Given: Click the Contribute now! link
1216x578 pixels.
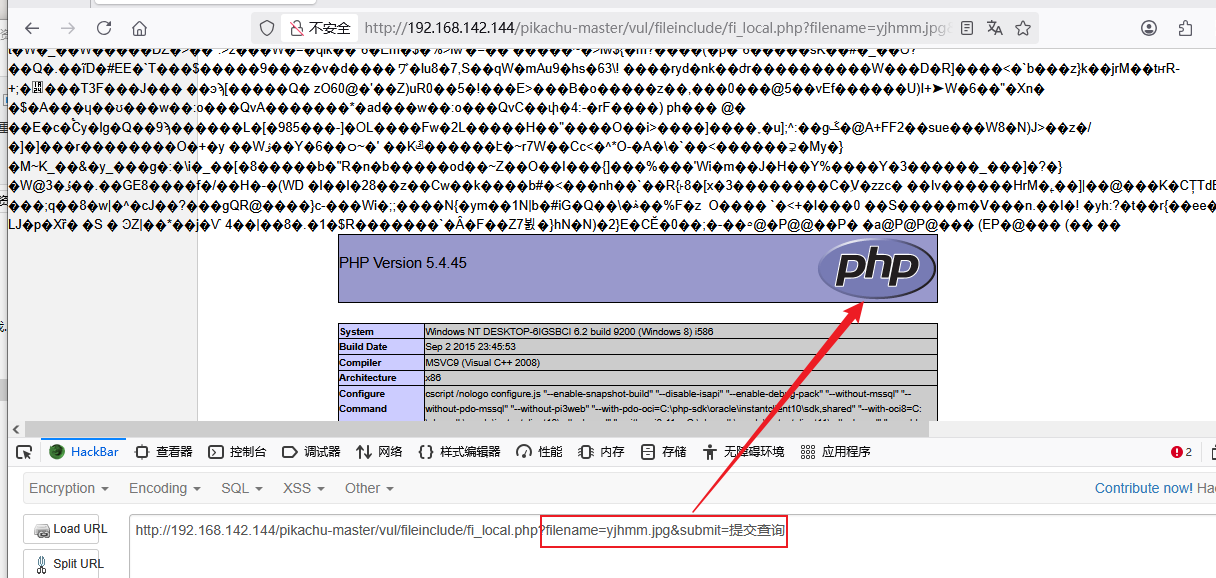Looking at the screenshot, I should 1144,488.
